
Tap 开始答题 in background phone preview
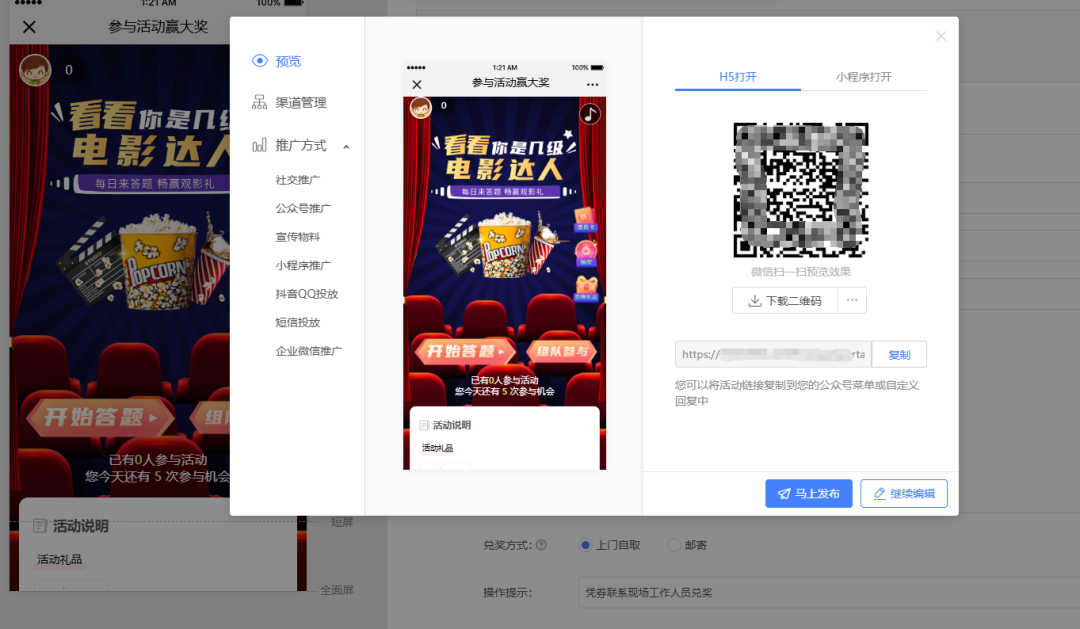[101, 417]
